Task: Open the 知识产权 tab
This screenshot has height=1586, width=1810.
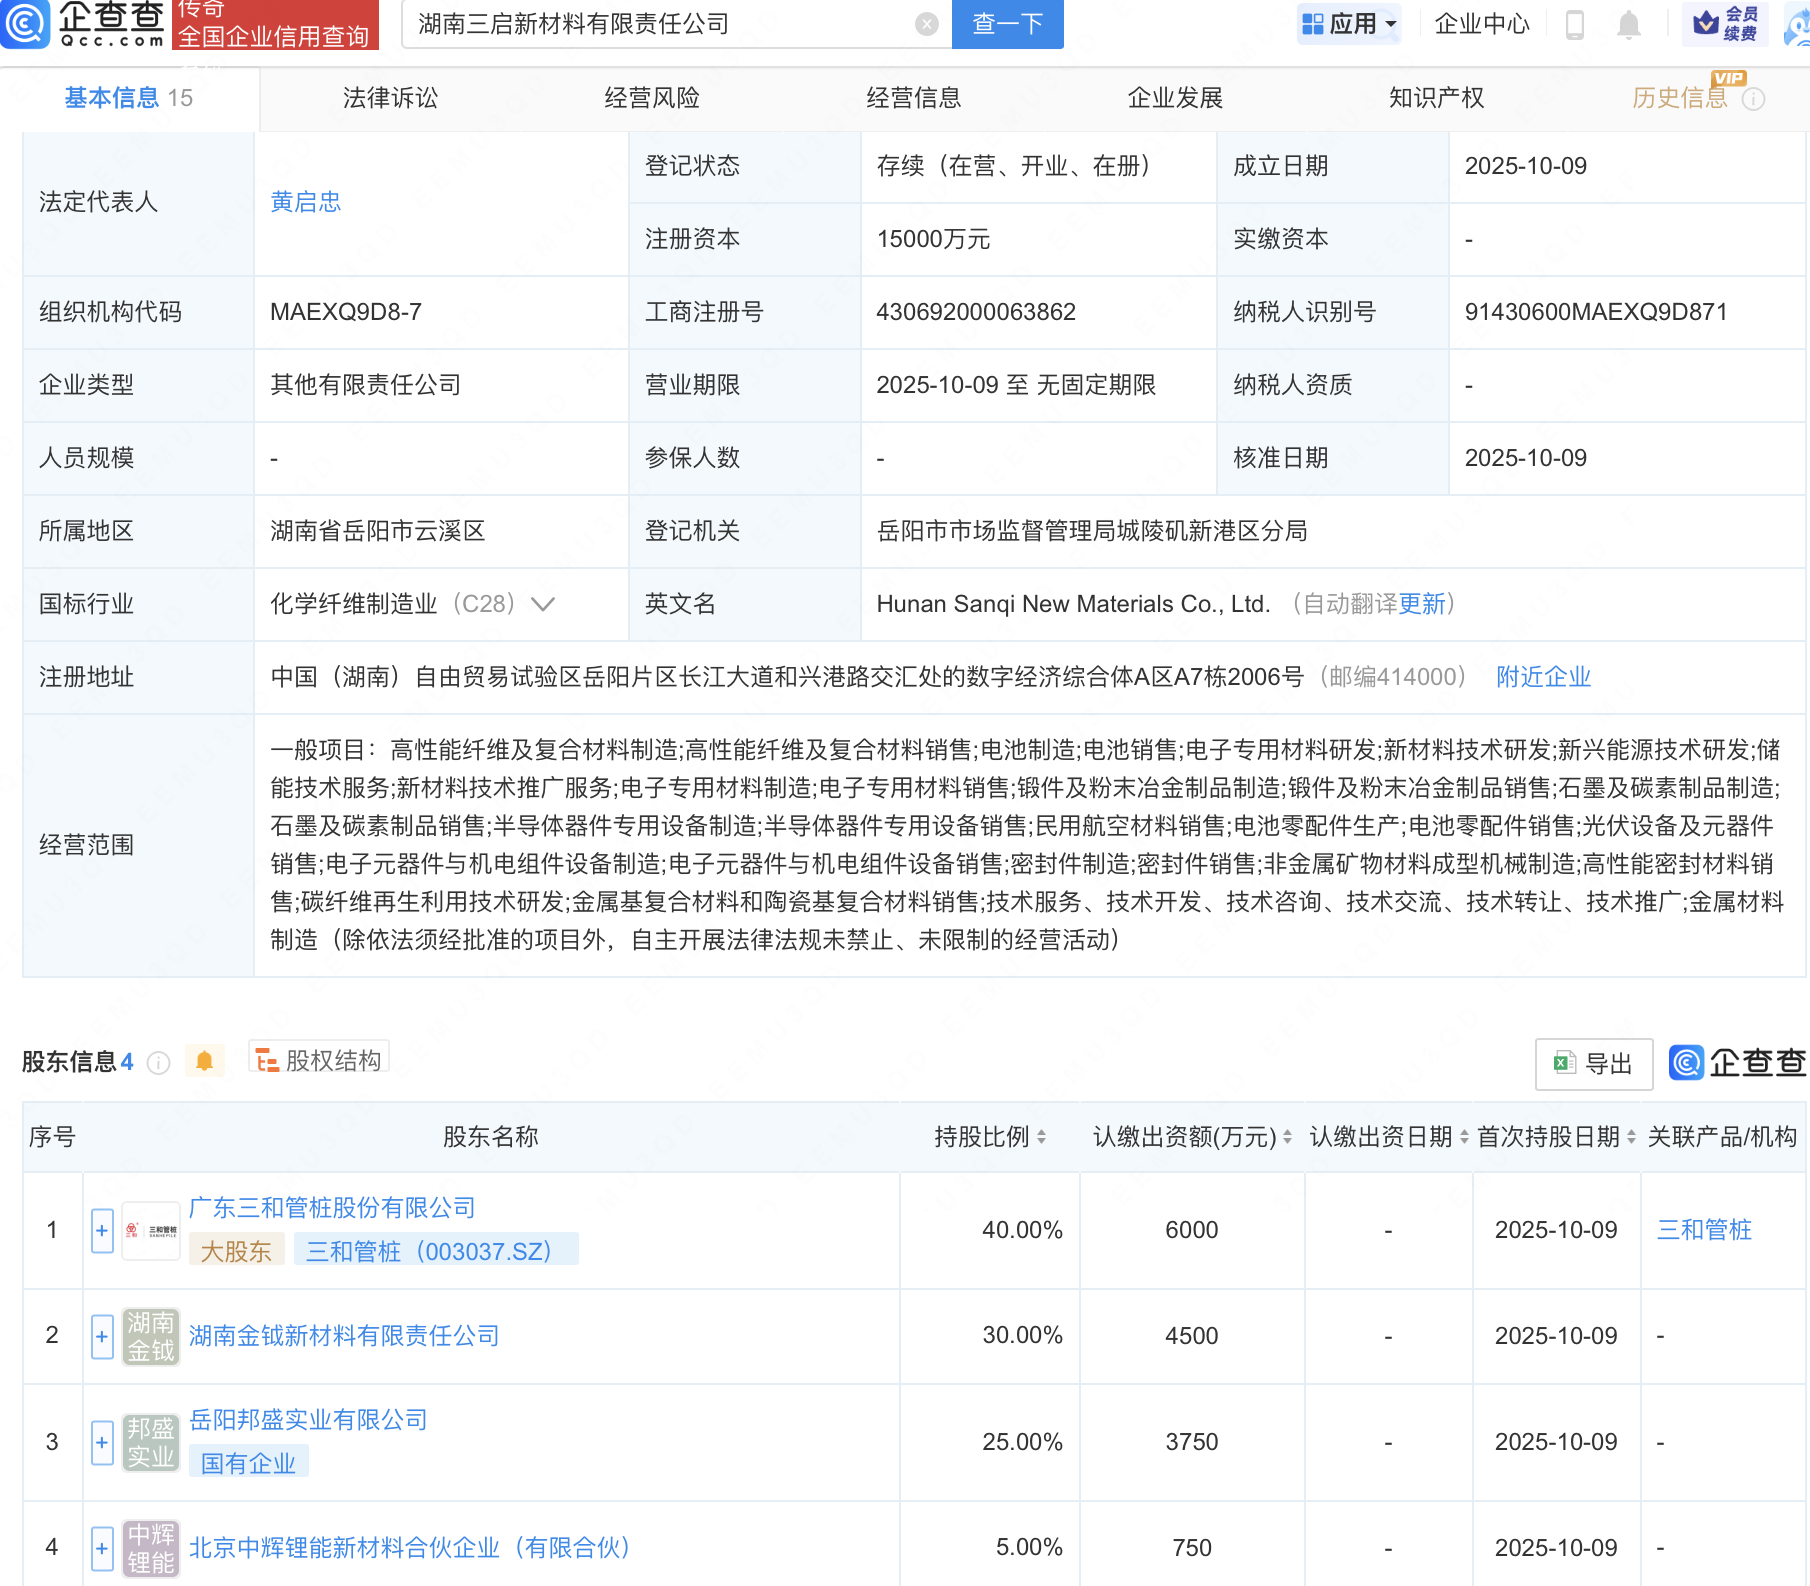Action: [1436, 98]
